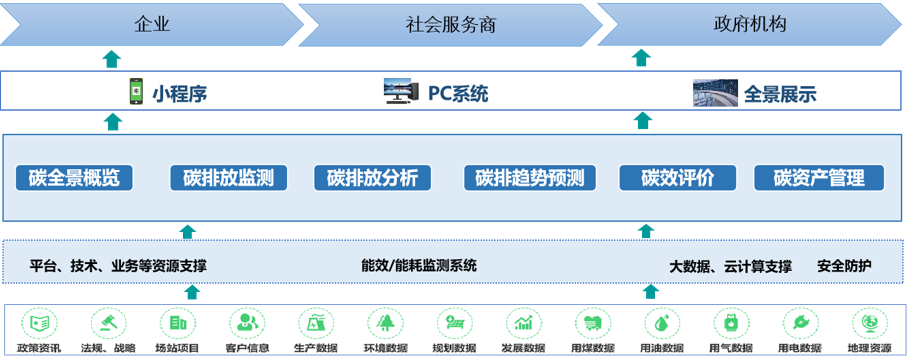Image resolution: width=911 pixels, height=361 pixels.
Task: Open the 碳排趋势预测 button
Action: [530, 178]
